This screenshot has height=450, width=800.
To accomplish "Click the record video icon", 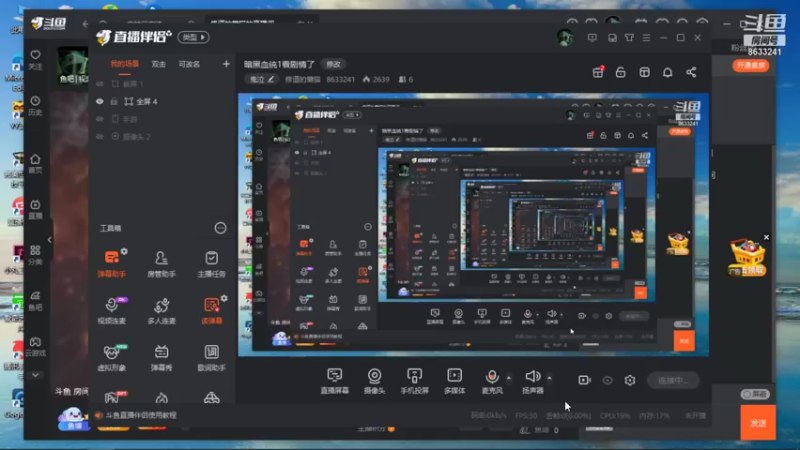I will click(584, 380).
